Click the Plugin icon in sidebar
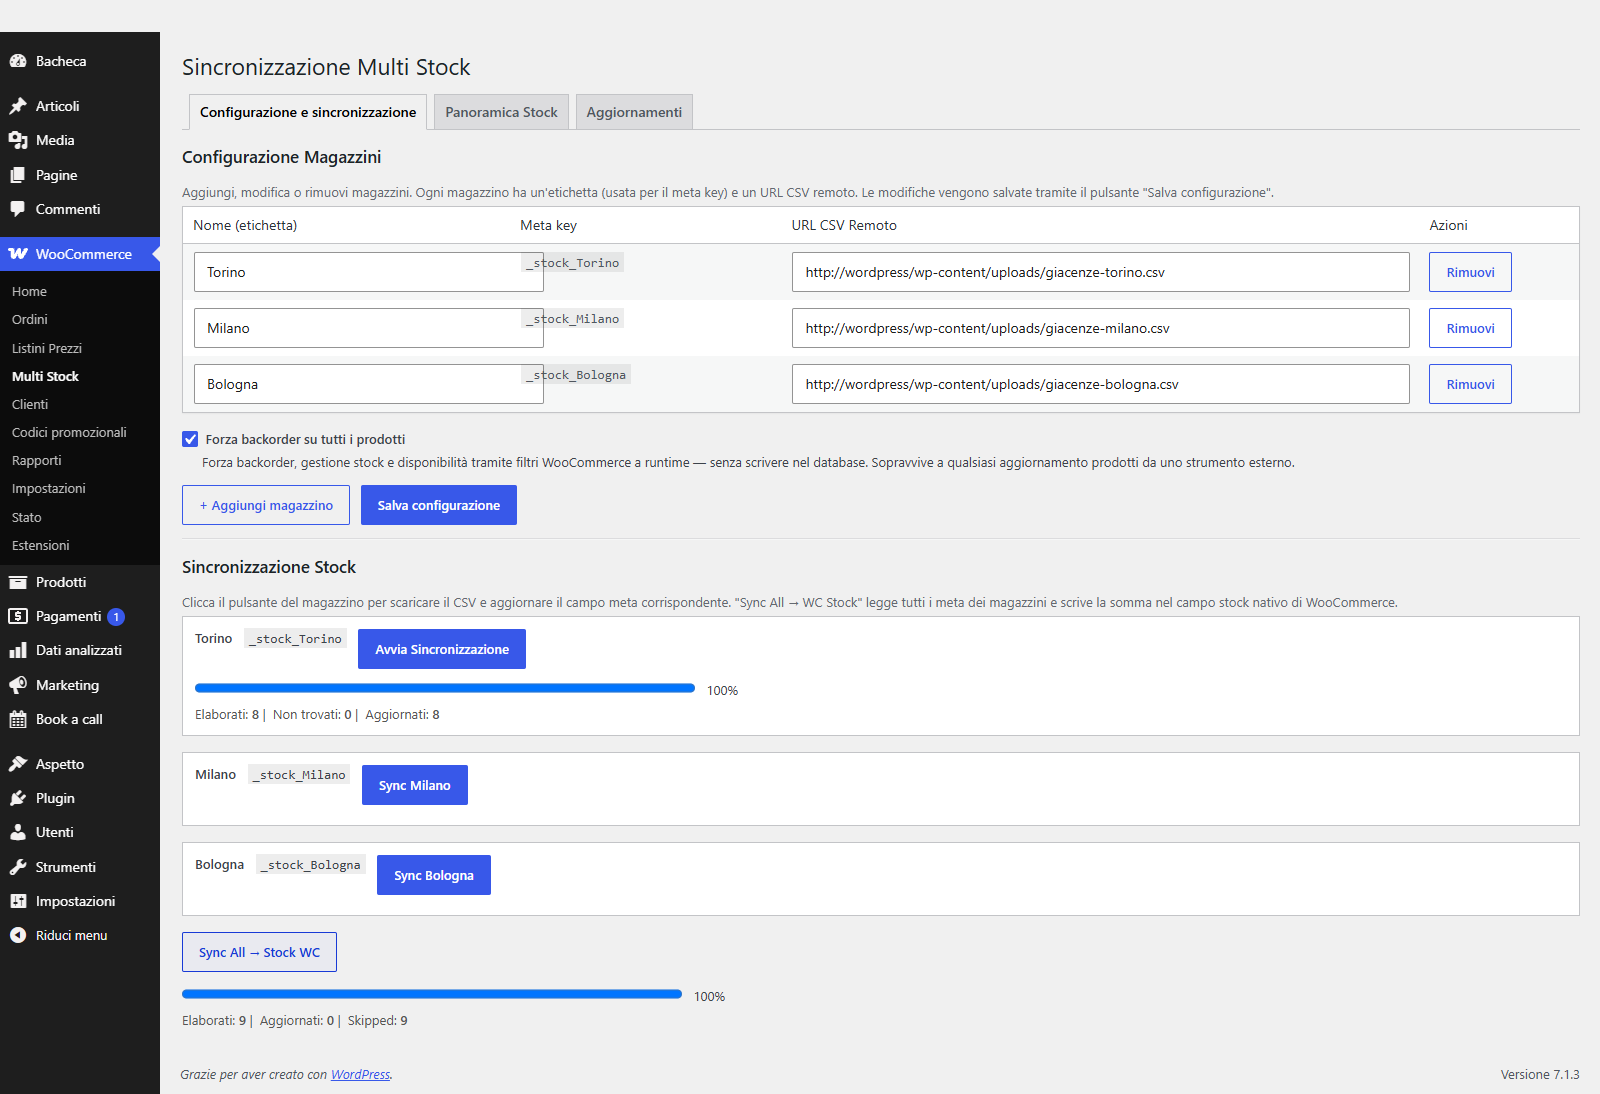Image resolution: width=1600 pixels, height=1094 pixels. point(18,798)
